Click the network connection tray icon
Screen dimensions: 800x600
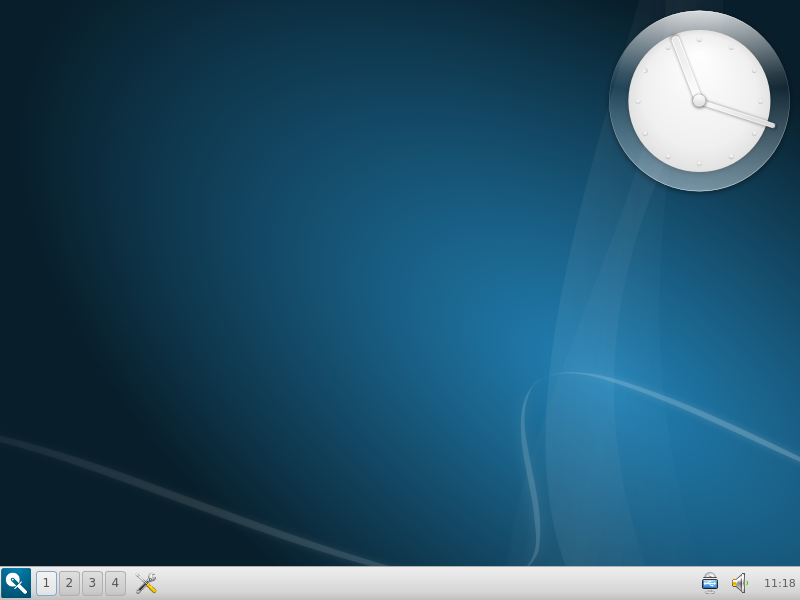click(710, 583)
